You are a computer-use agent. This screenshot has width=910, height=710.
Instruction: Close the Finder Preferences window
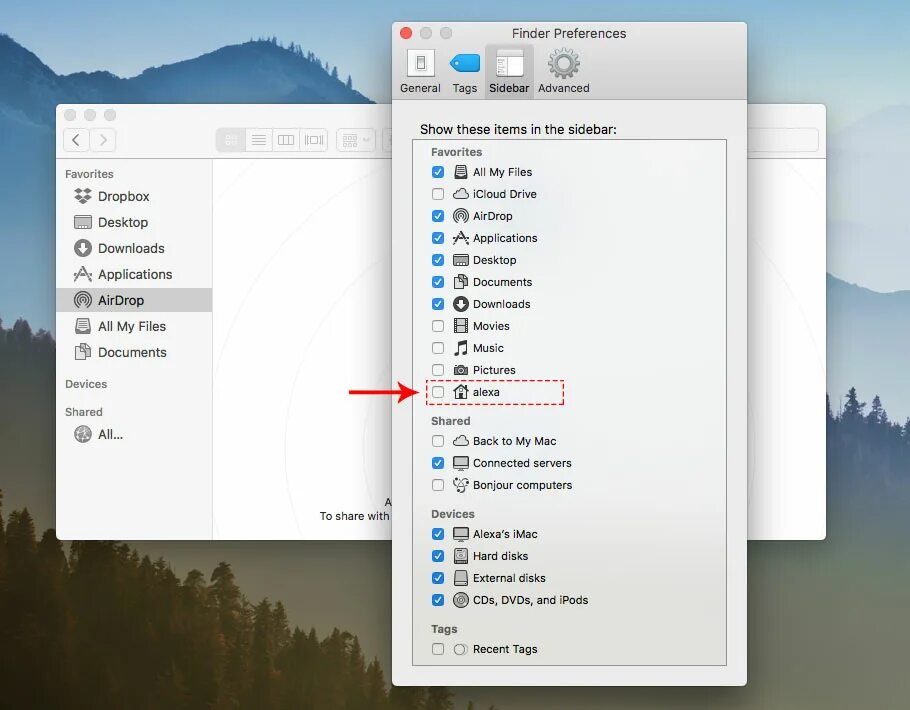[406, 33]
